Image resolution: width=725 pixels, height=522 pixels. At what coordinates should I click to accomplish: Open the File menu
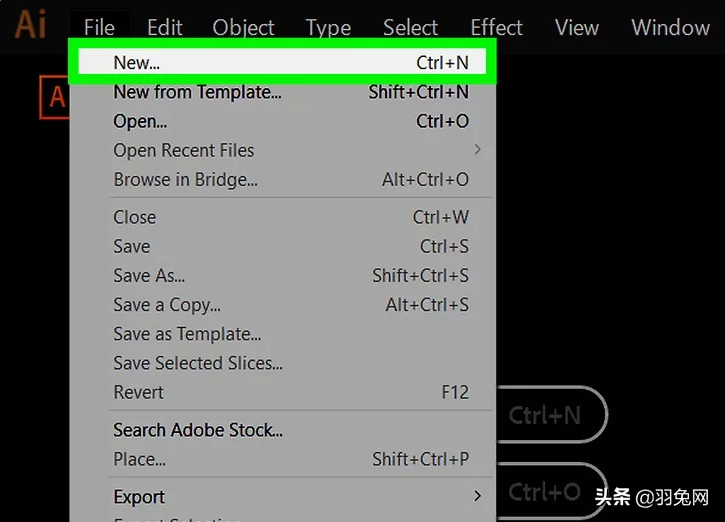tap(99, 27)
